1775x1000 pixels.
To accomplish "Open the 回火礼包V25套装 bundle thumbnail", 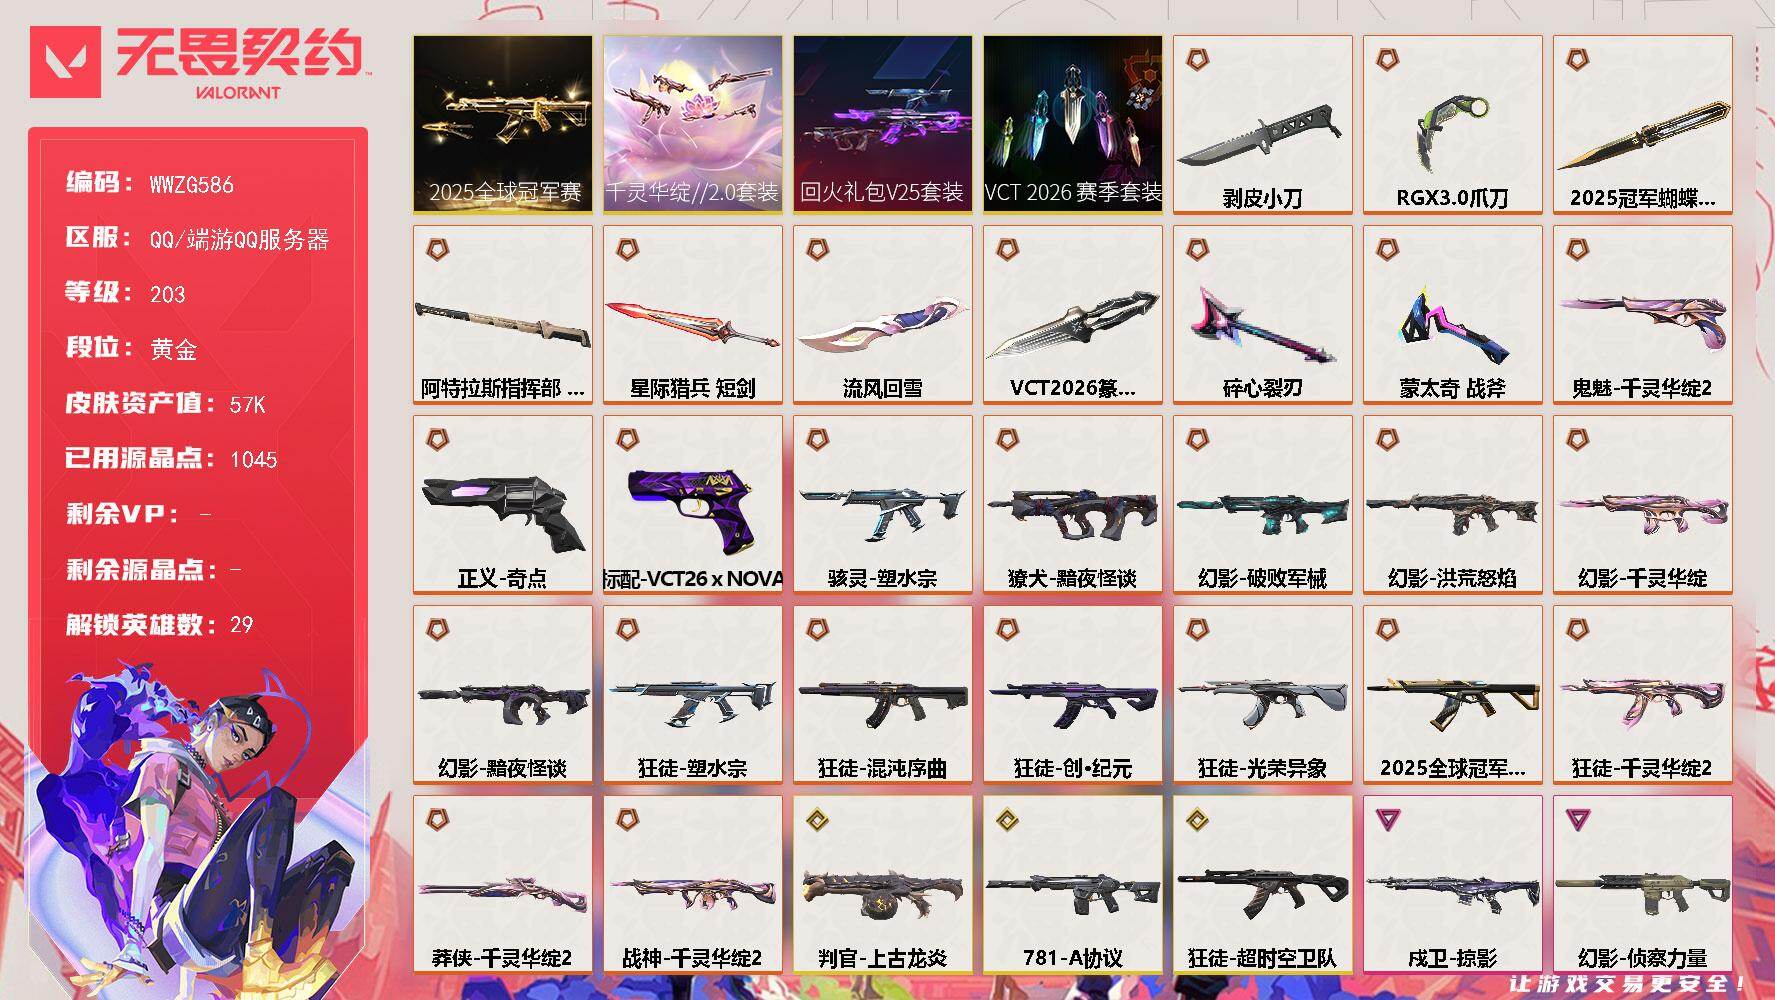I will [883, 124].
